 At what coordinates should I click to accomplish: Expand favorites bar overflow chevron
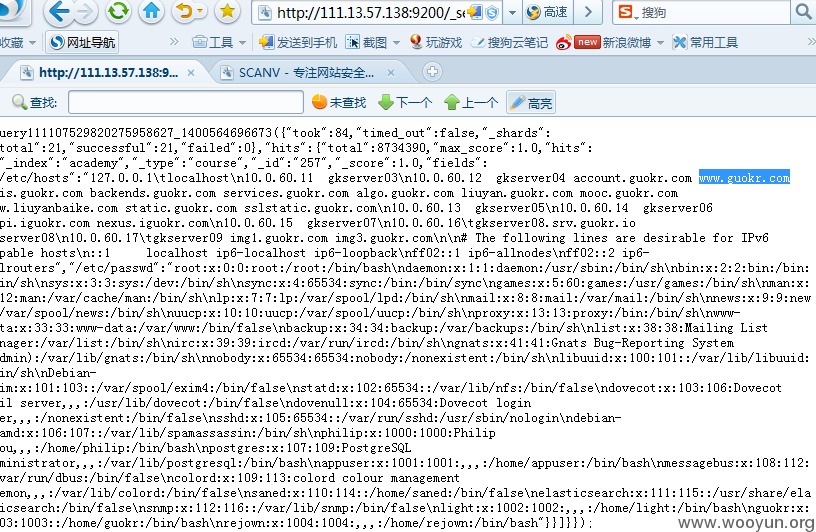pyautogui.click(x=174, y=42)
